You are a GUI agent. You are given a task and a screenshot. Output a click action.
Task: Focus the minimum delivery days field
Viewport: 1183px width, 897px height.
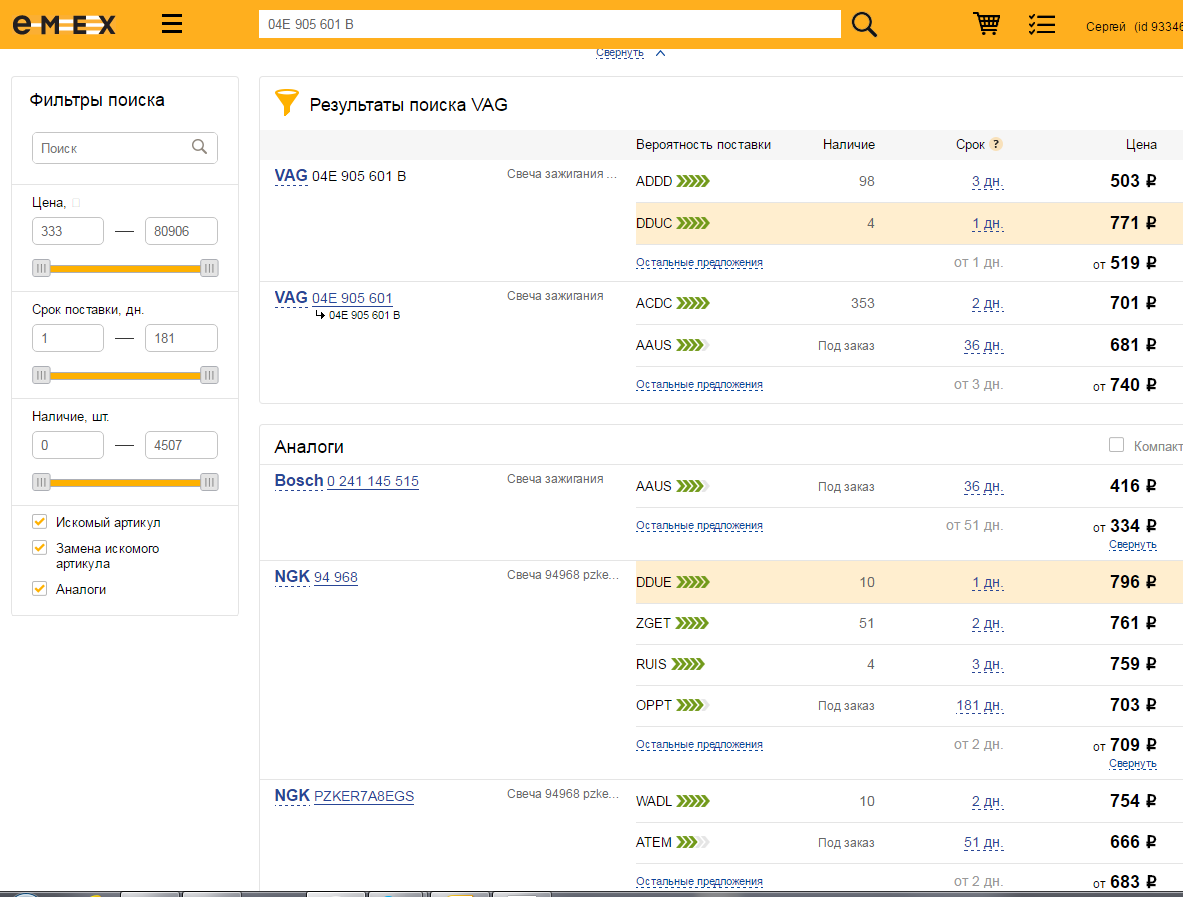tap(68, 338)
